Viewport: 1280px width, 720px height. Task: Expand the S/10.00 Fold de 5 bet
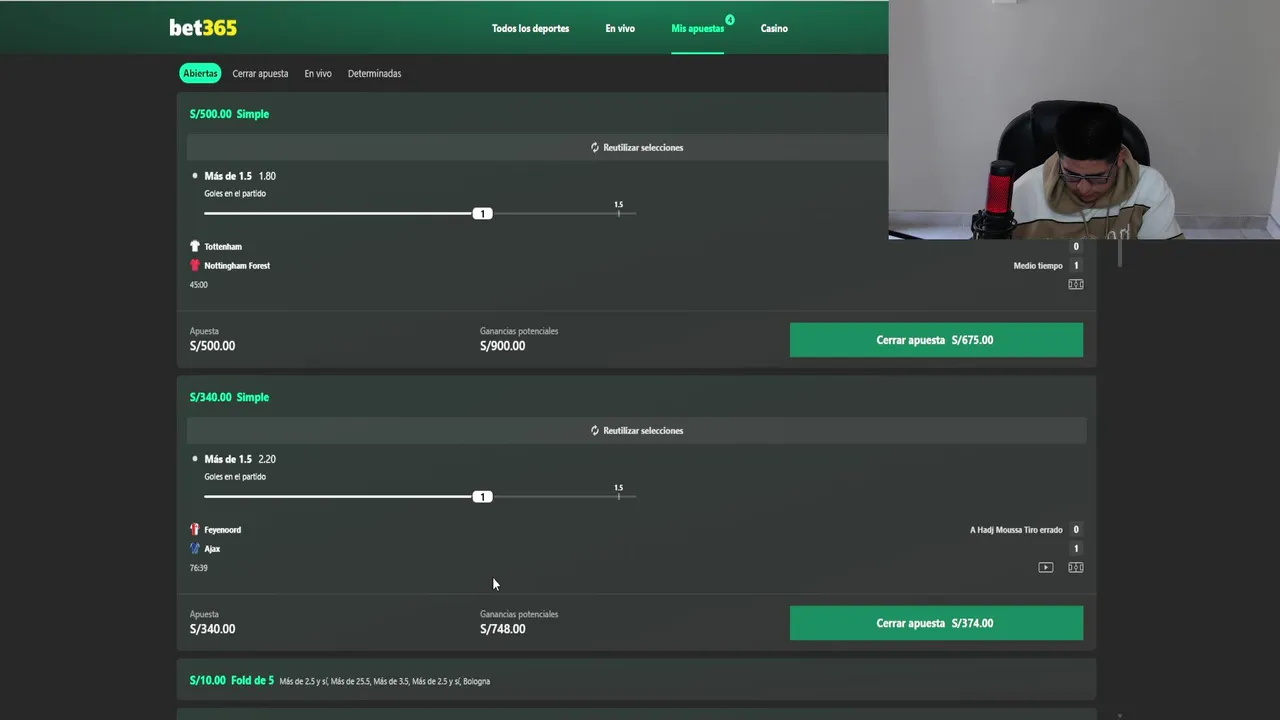pos(636,680)
